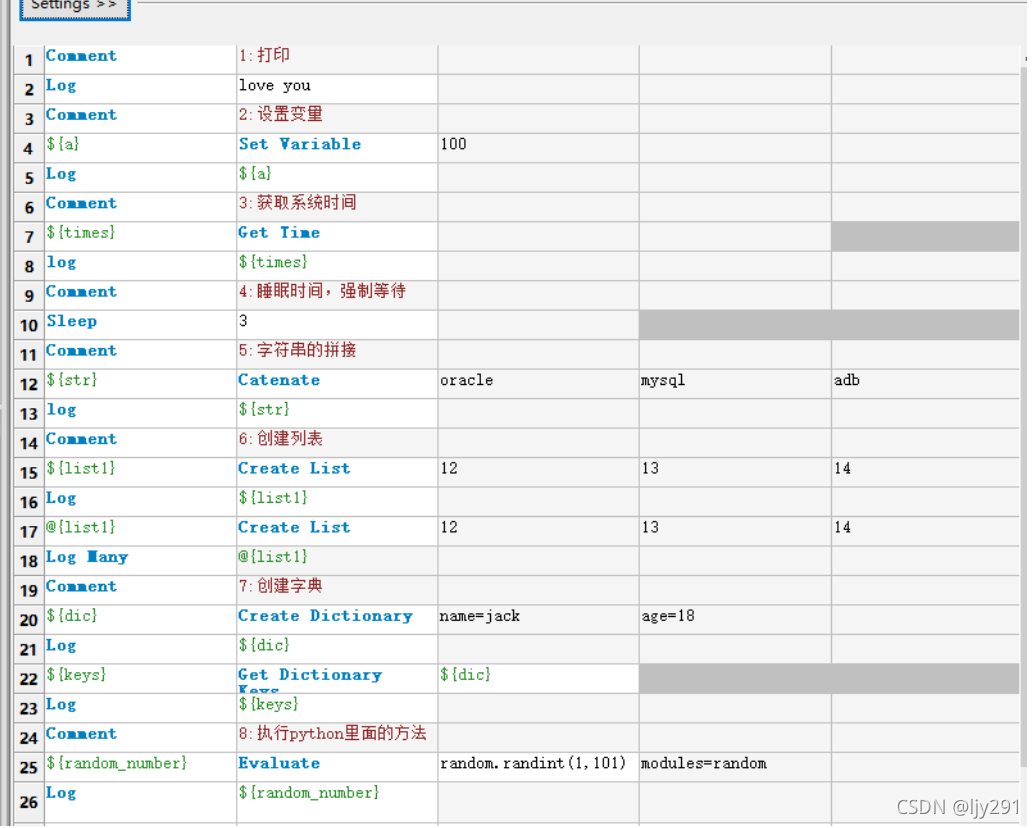
Task: Select the ${dic} variable cell in row 20
Action: tap(140, 620)
